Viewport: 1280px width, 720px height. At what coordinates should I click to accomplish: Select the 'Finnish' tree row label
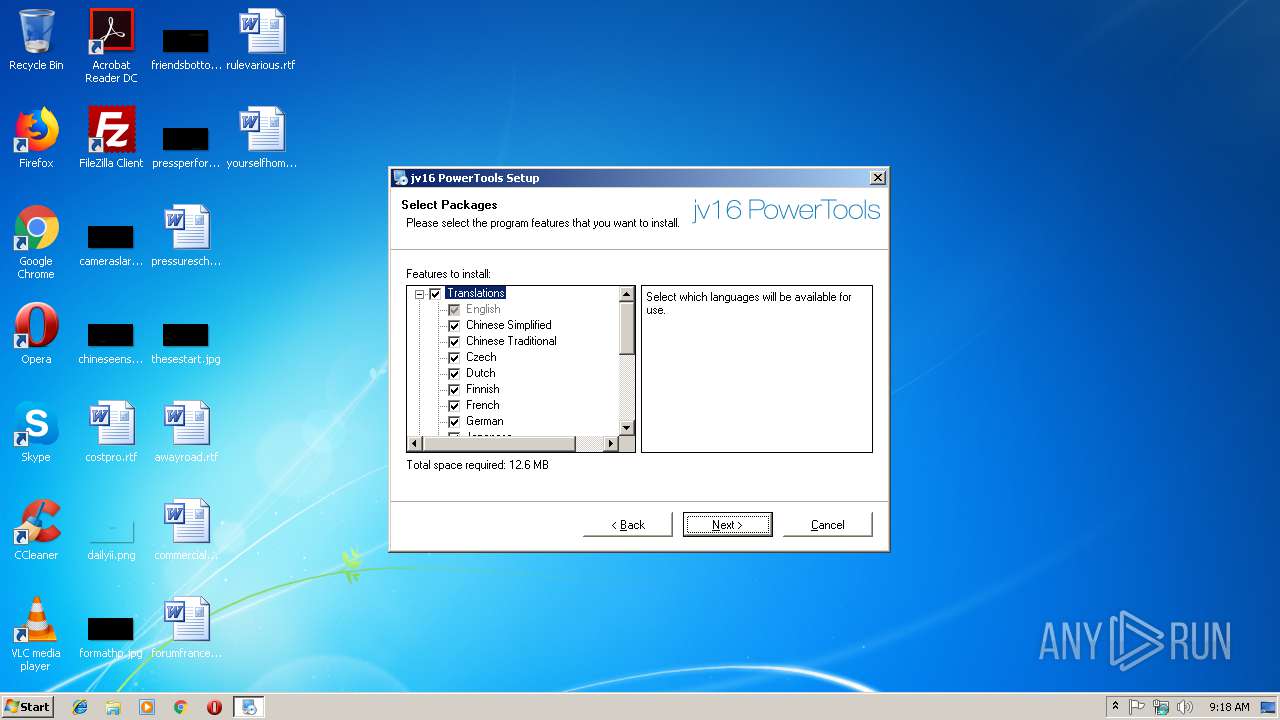483,389
